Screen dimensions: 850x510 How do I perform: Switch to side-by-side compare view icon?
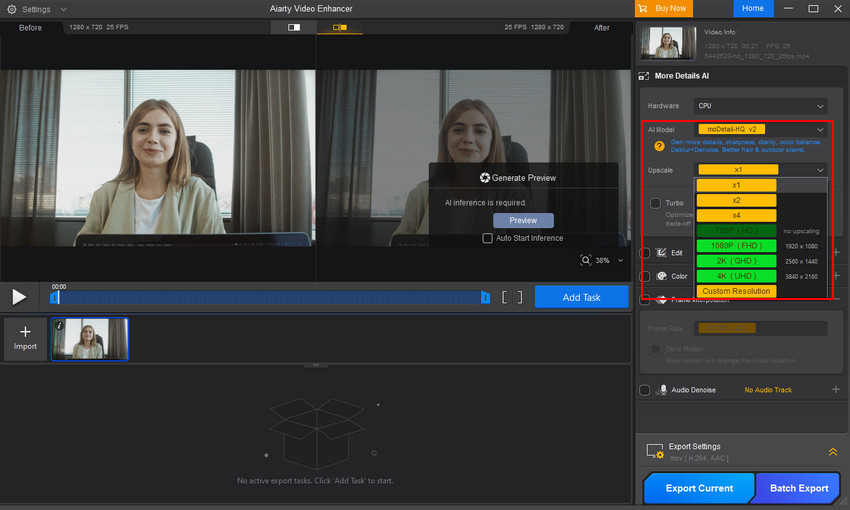(340, 27)
